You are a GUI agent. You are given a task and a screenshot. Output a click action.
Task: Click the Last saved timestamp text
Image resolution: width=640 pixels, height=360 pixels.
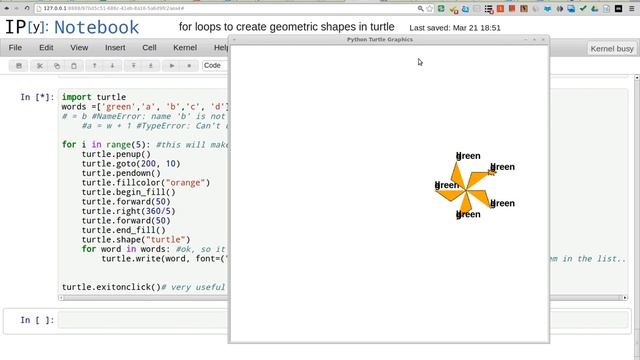(455, 28)
